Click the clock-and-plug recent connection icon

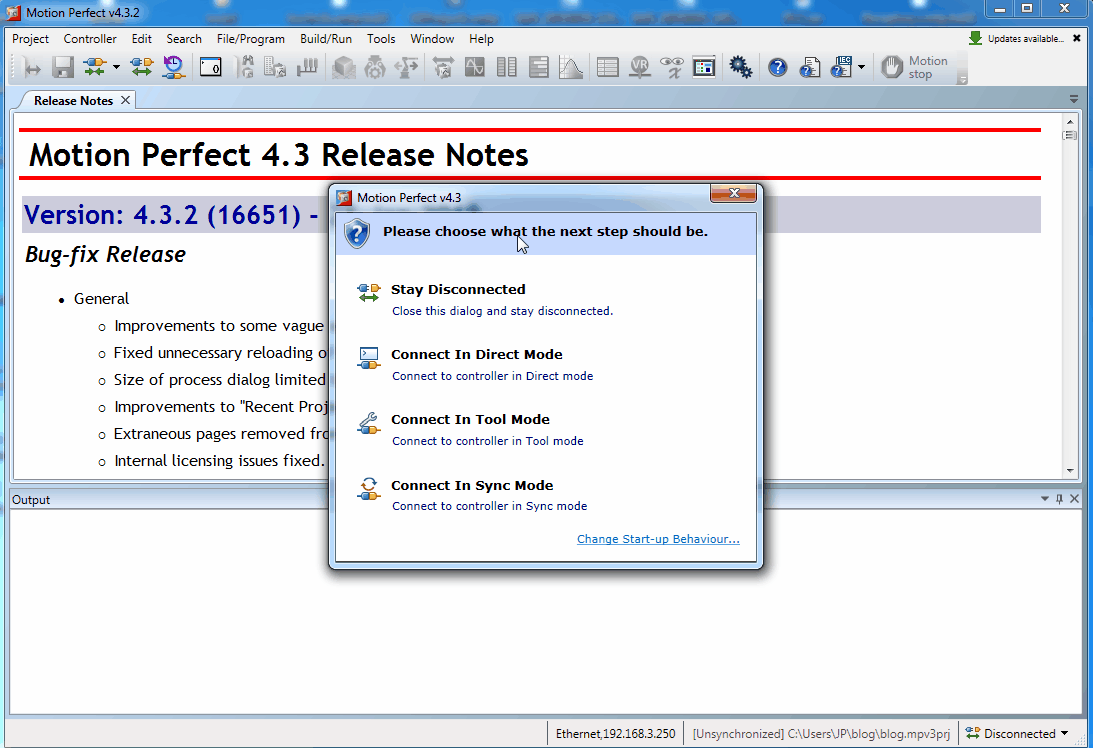click(174, 68)
